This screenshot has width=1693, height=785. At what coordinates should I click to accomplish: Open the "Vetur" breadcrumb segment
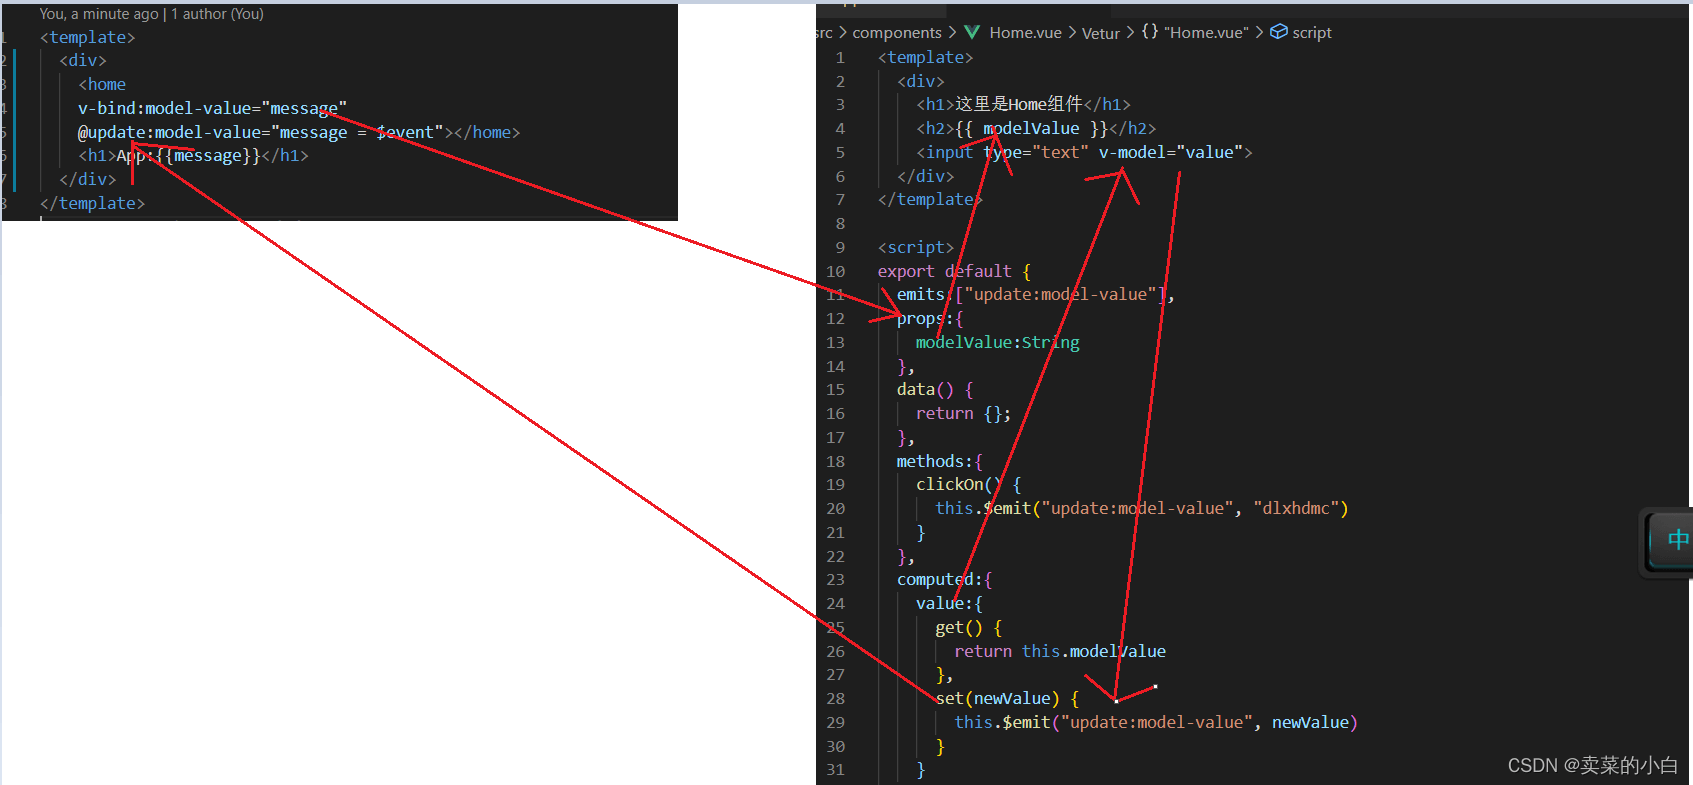[x=1100, y=33]
